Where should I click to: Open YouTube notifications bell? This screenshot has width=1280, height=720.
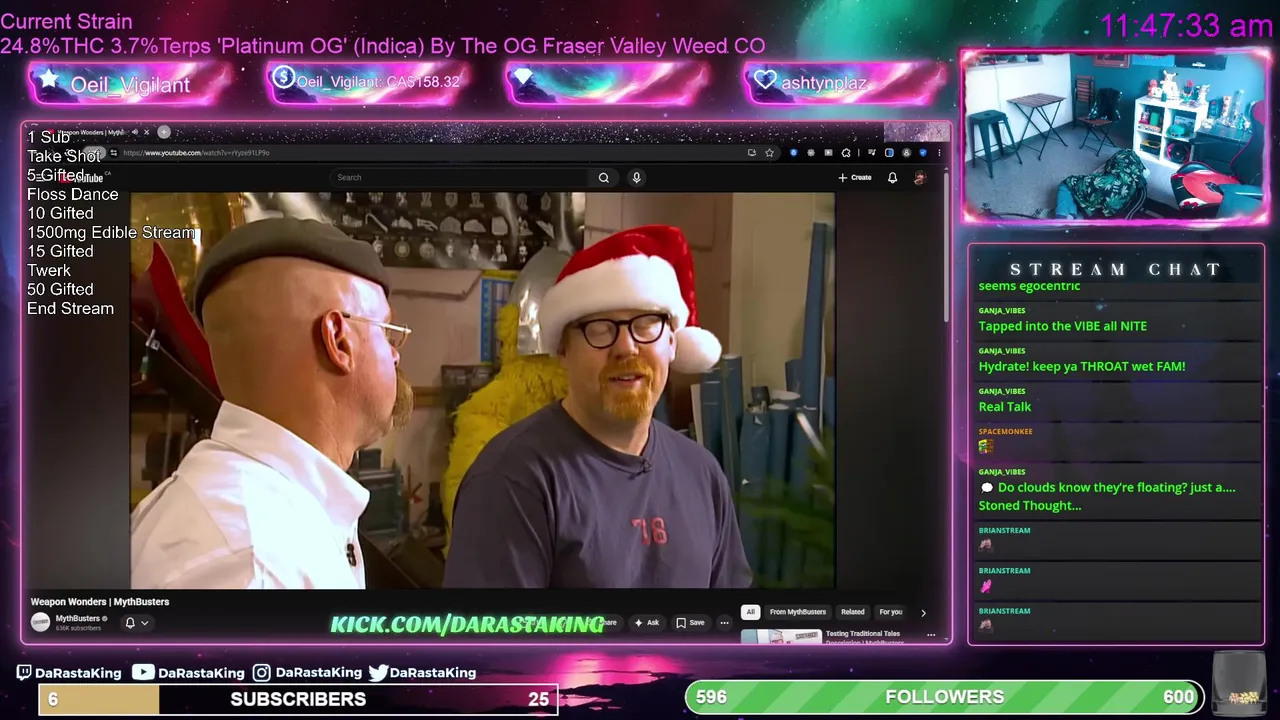(x=892, y=177)
